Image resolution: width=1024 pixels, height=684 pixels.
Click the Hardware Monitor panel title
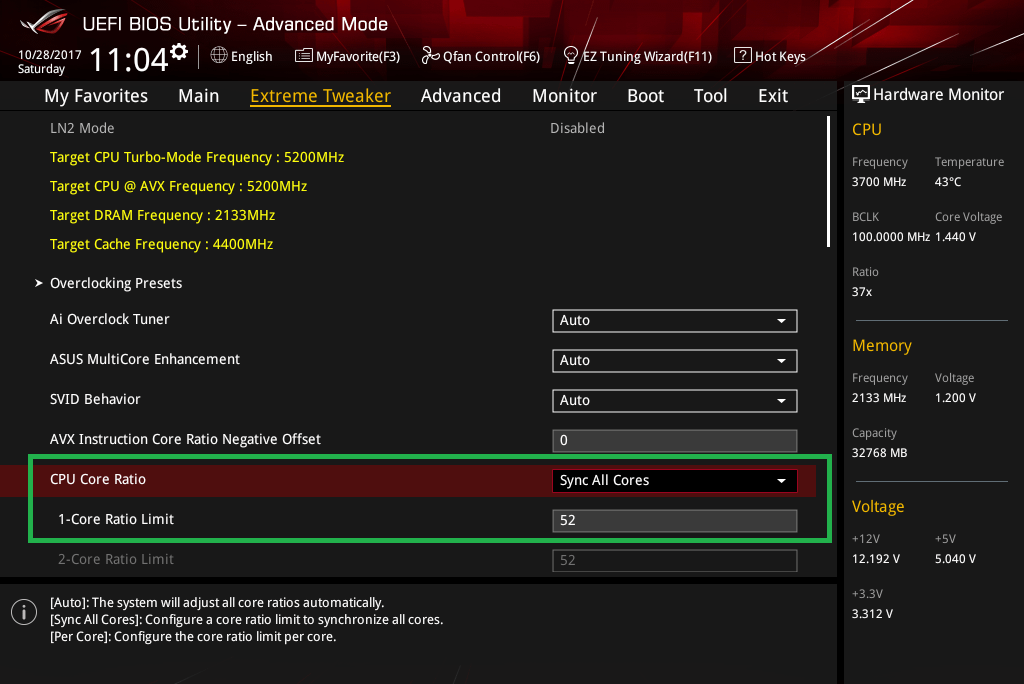coord(938,95)
